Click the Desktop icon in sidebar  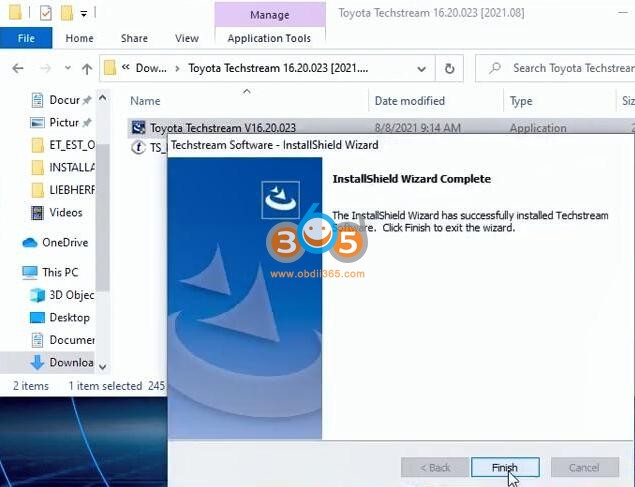point(37,317)
